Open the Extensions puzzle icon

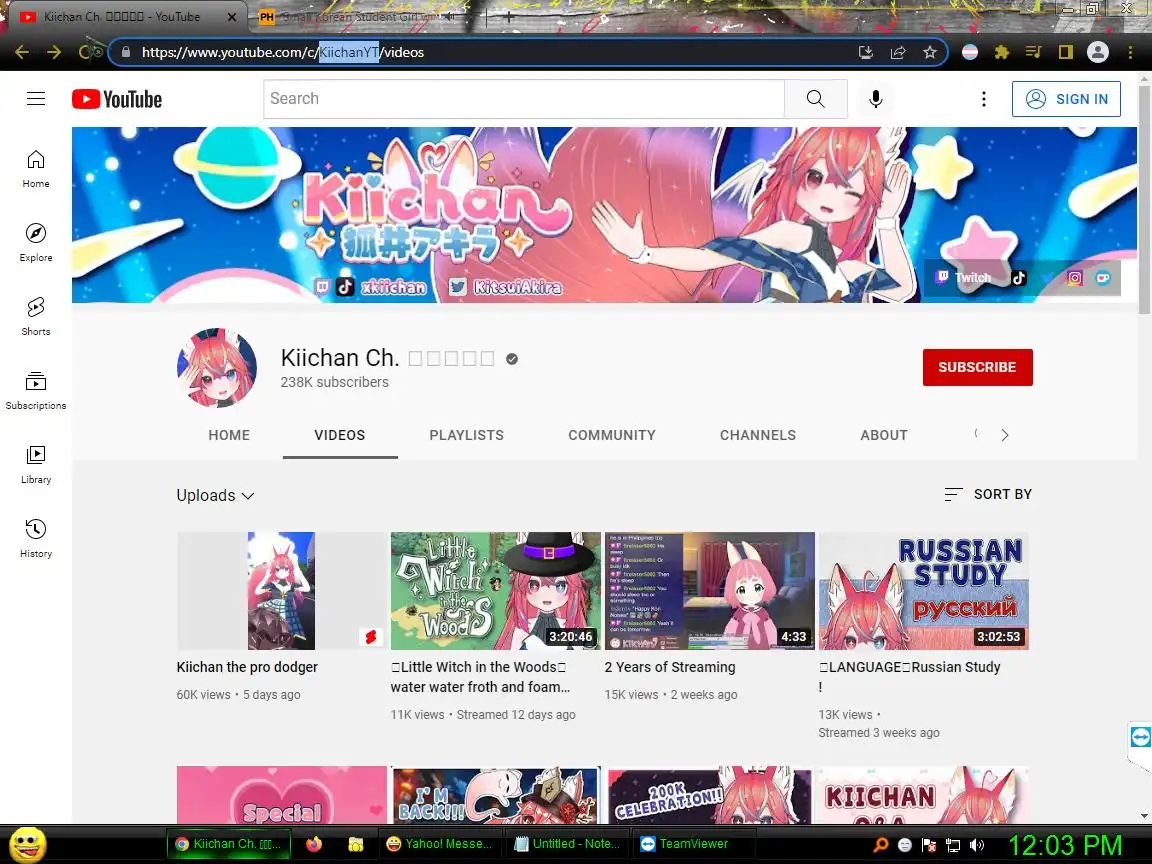click(x=1001, y=52)
